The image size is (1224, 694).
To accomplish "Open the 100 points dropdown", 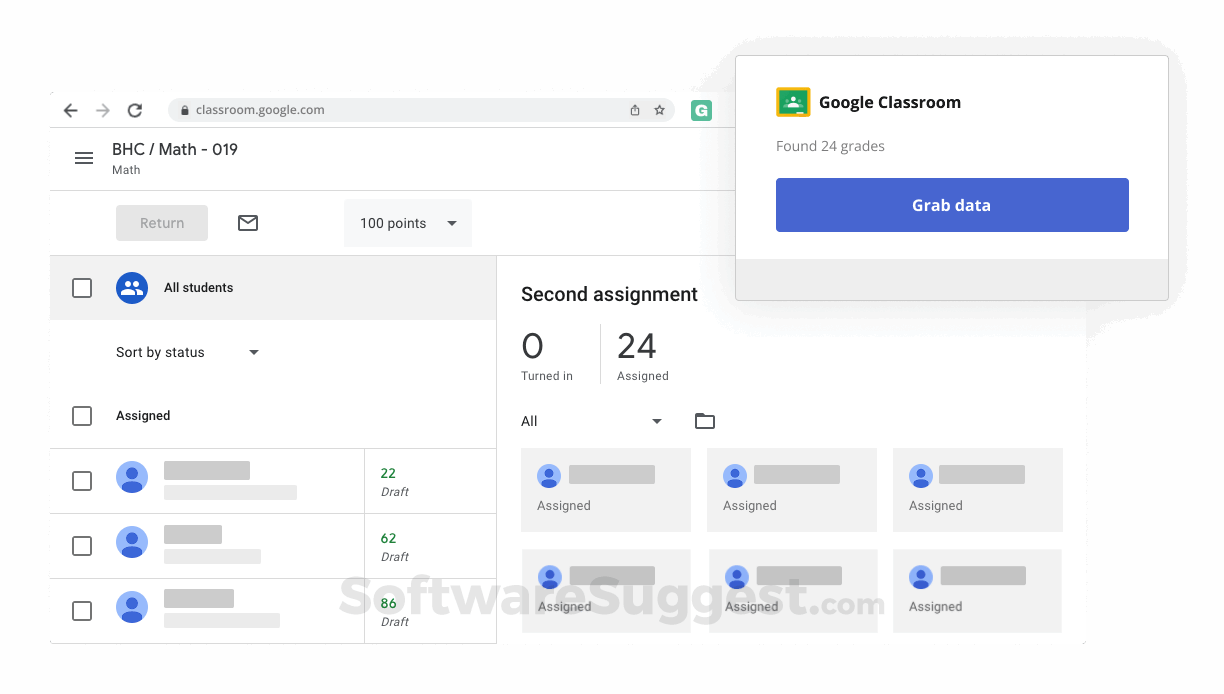I will point(408,223).
